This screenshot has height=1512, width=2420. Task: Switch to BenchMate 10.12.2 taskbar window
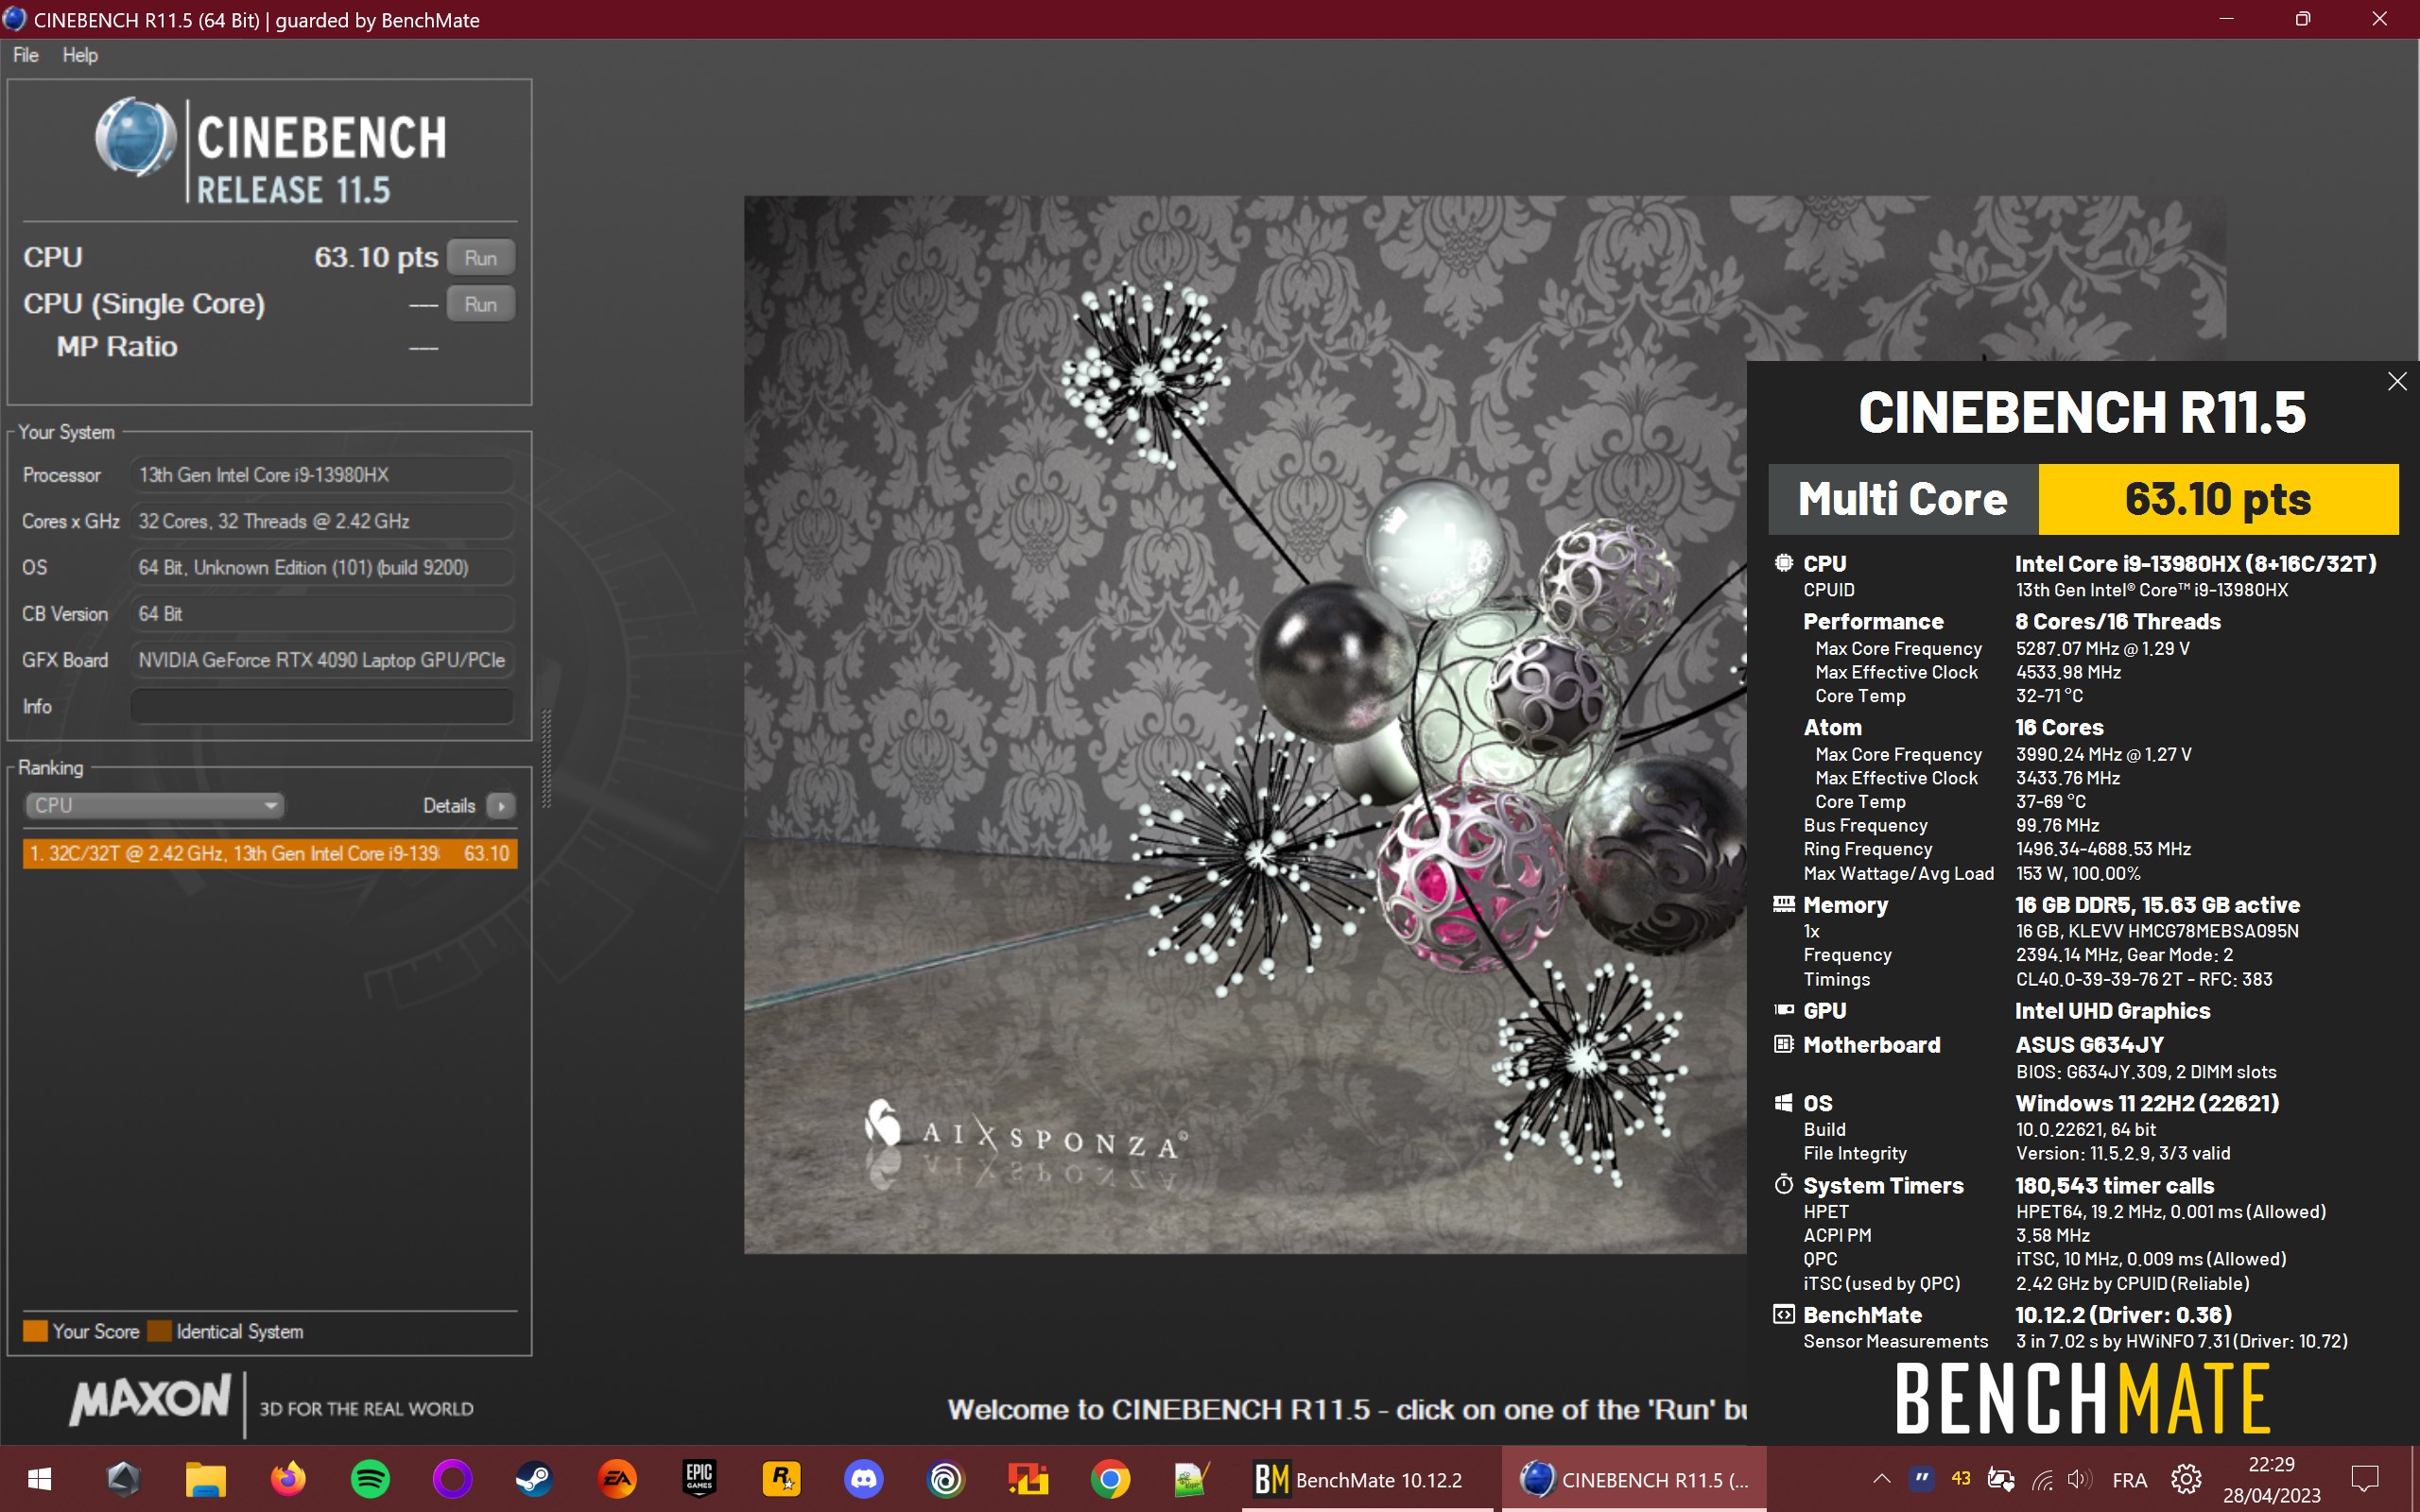point(1367,1479)
